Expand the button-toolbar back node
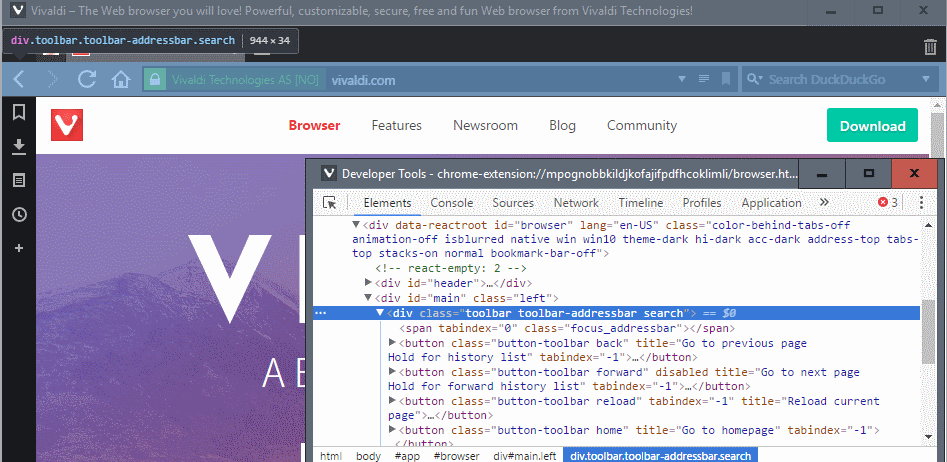Image resolution: width=947 pixels, height=462 pixels. [x=392, y=342]
